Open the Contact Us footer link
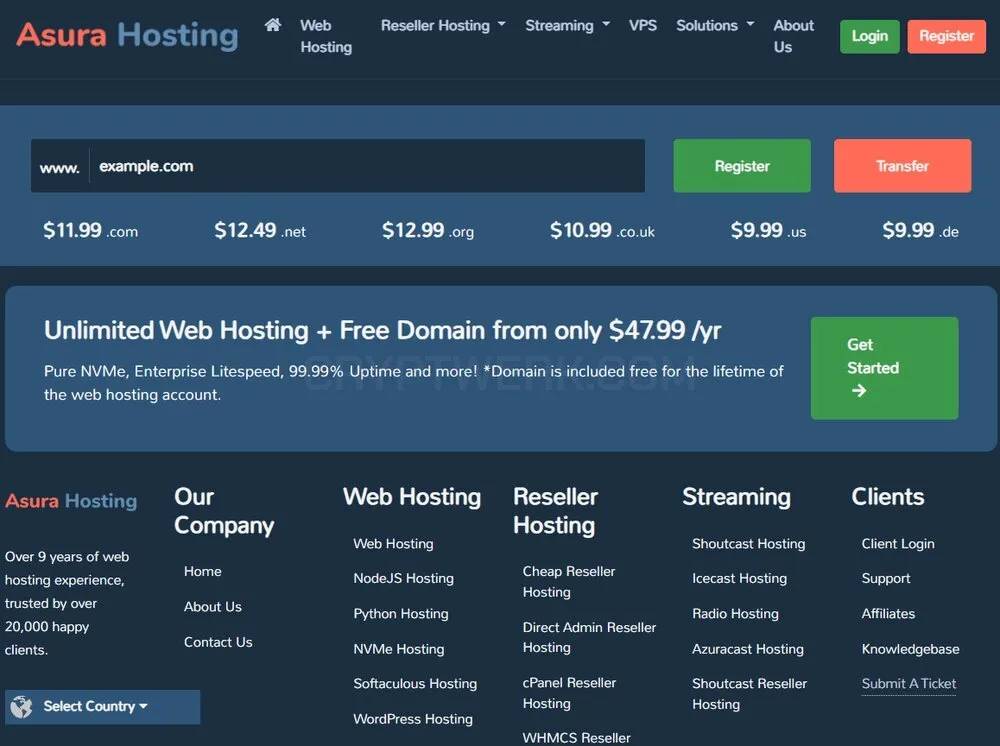The height and width of the screenshot is (746, 1000). [x=218, y=642]
